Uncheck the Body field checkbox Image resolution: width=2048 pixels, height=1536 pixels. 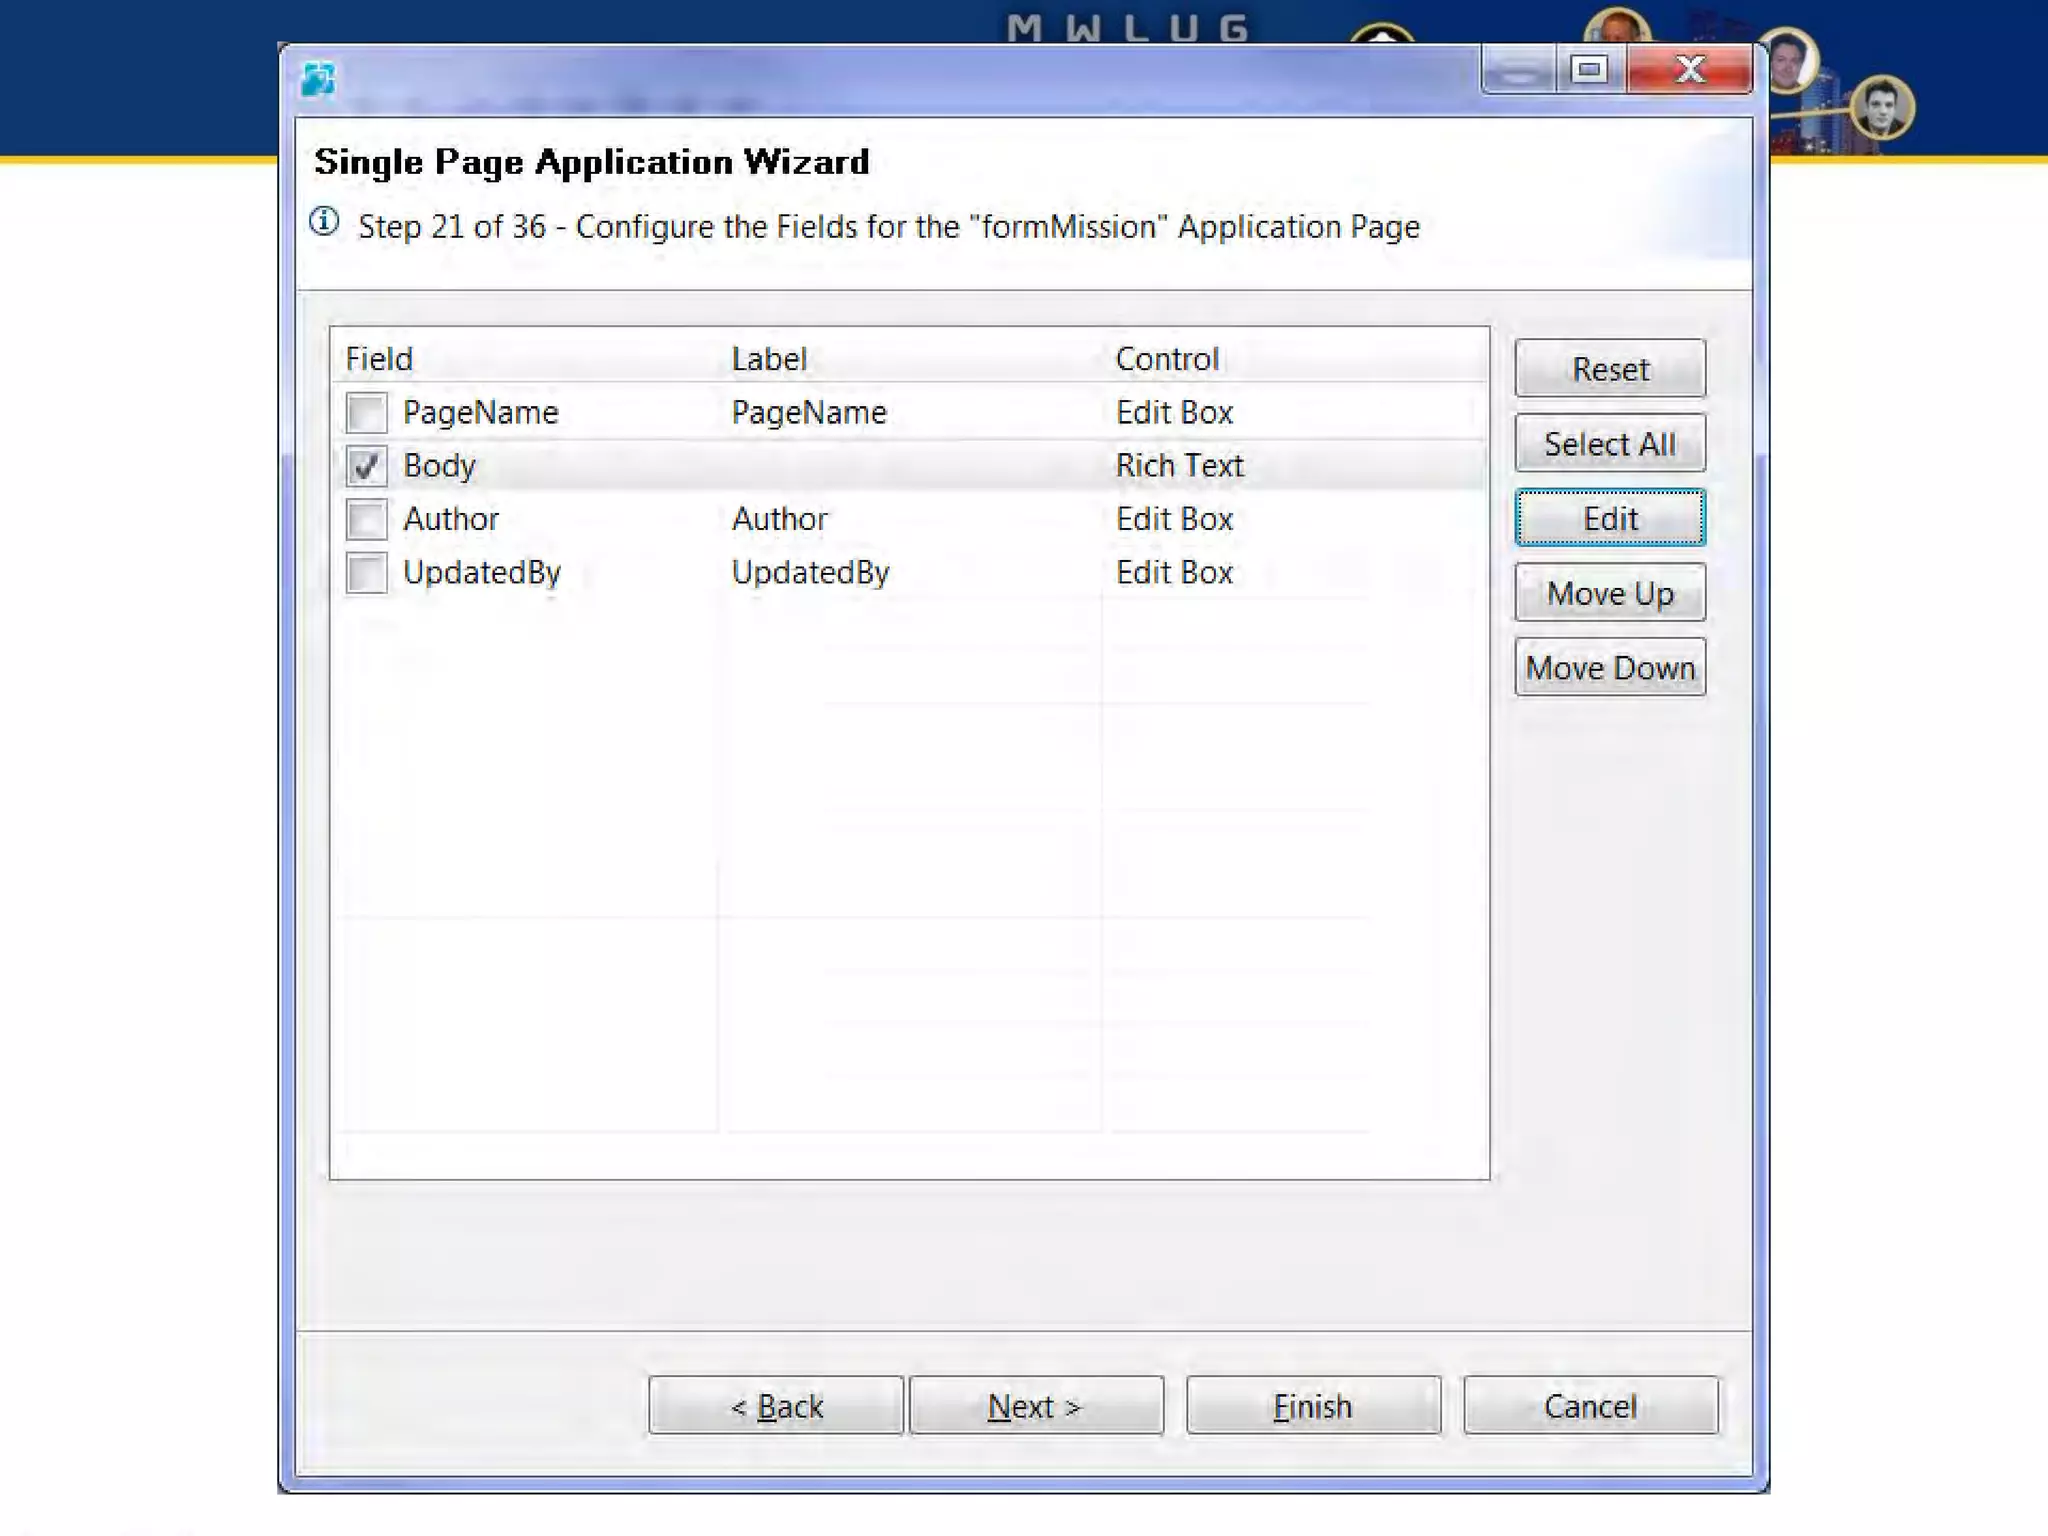[366, 466]
